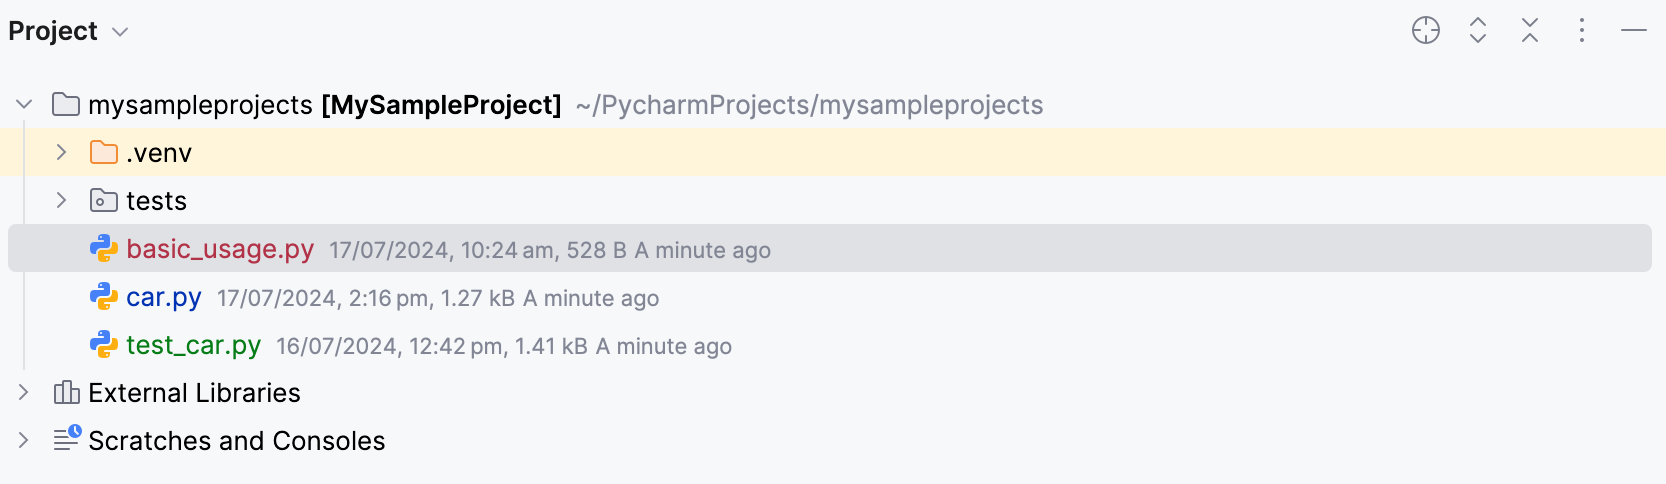The image size is (1666, 484).
Task: Open the Project view dropdown
Action: [x=120, y=32]
